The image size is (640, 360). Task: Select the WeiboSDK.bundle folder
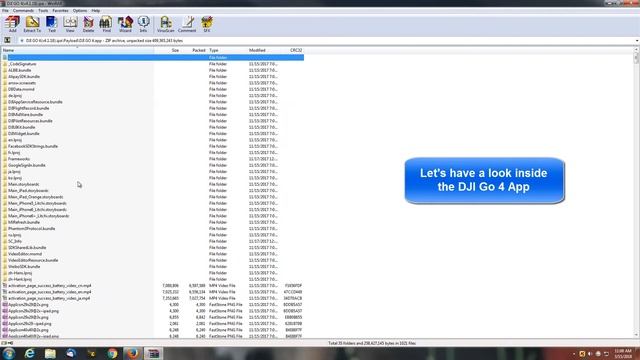tap(24, 267)
